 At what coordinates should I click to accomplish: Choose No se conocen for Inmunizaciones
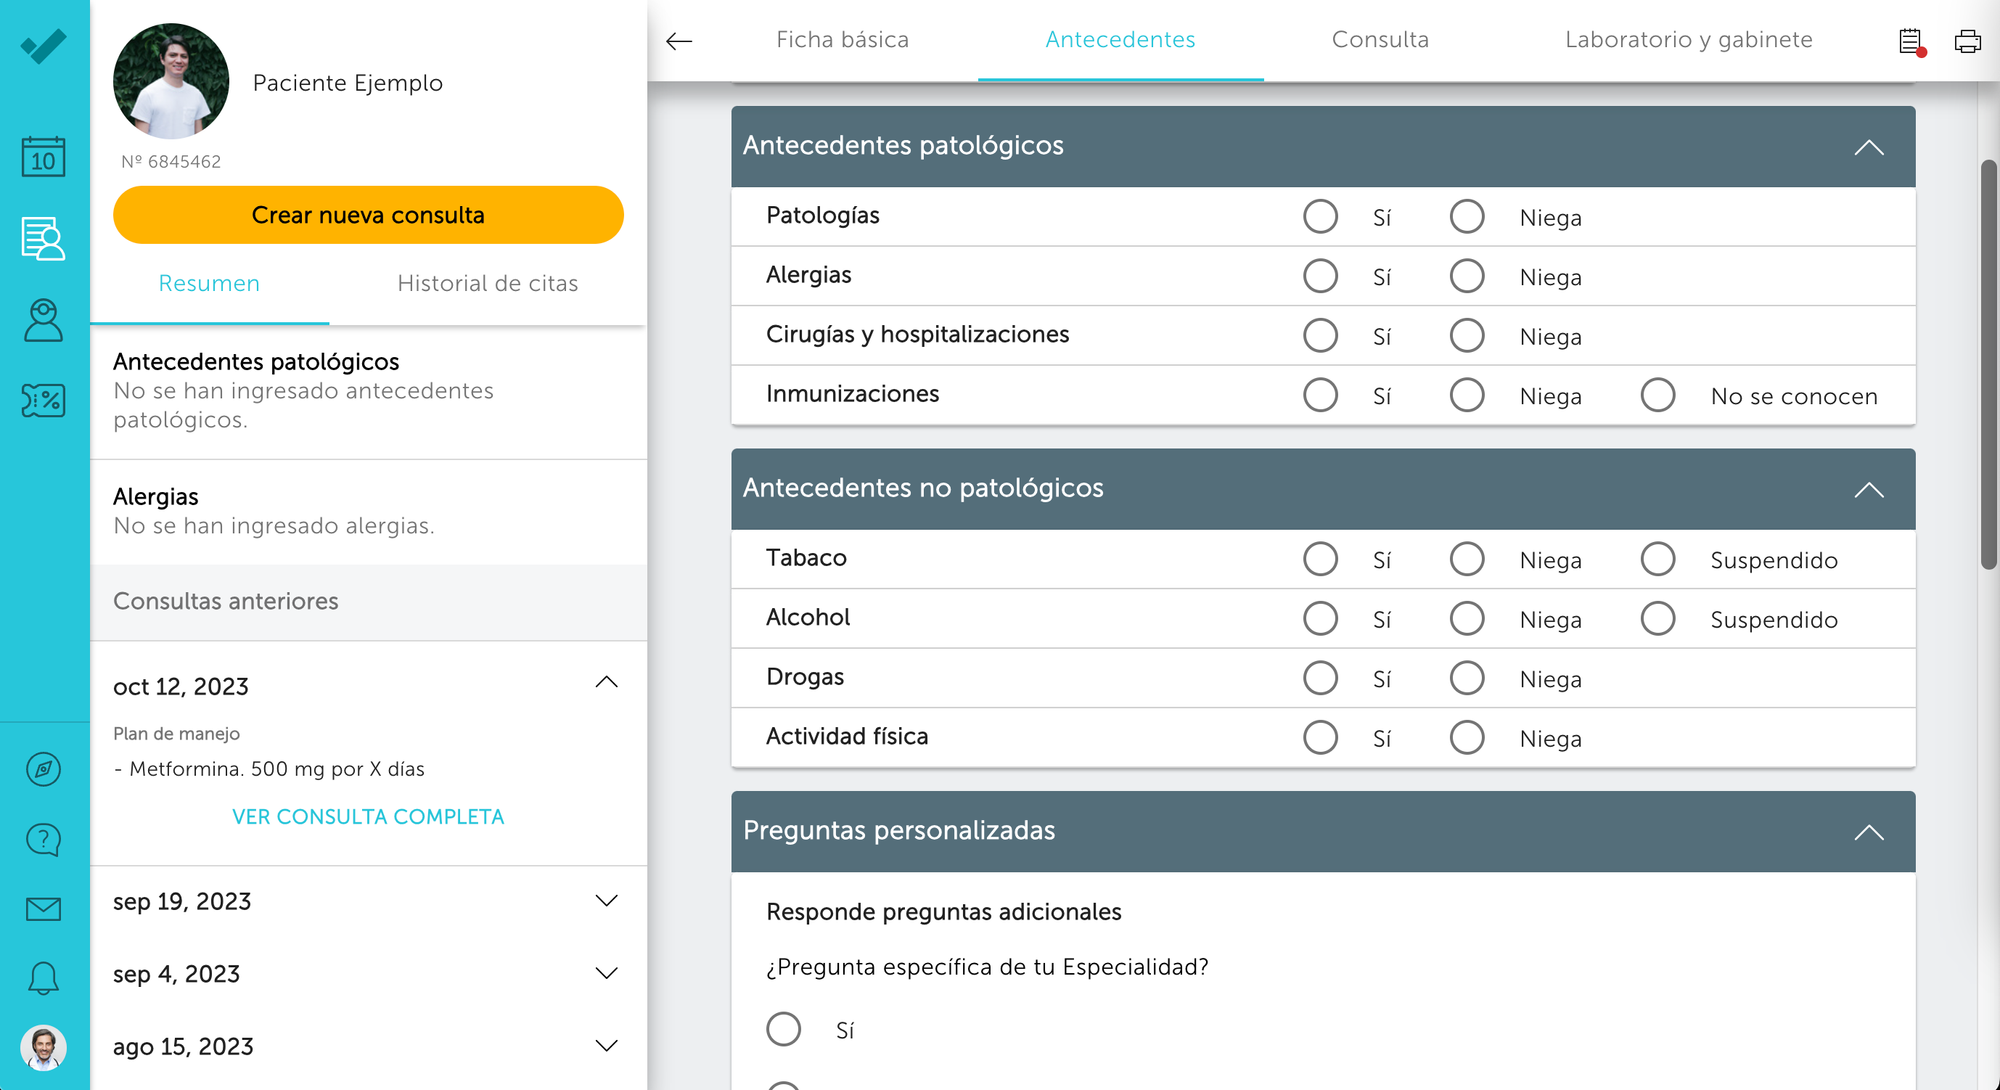[1657, 395]
